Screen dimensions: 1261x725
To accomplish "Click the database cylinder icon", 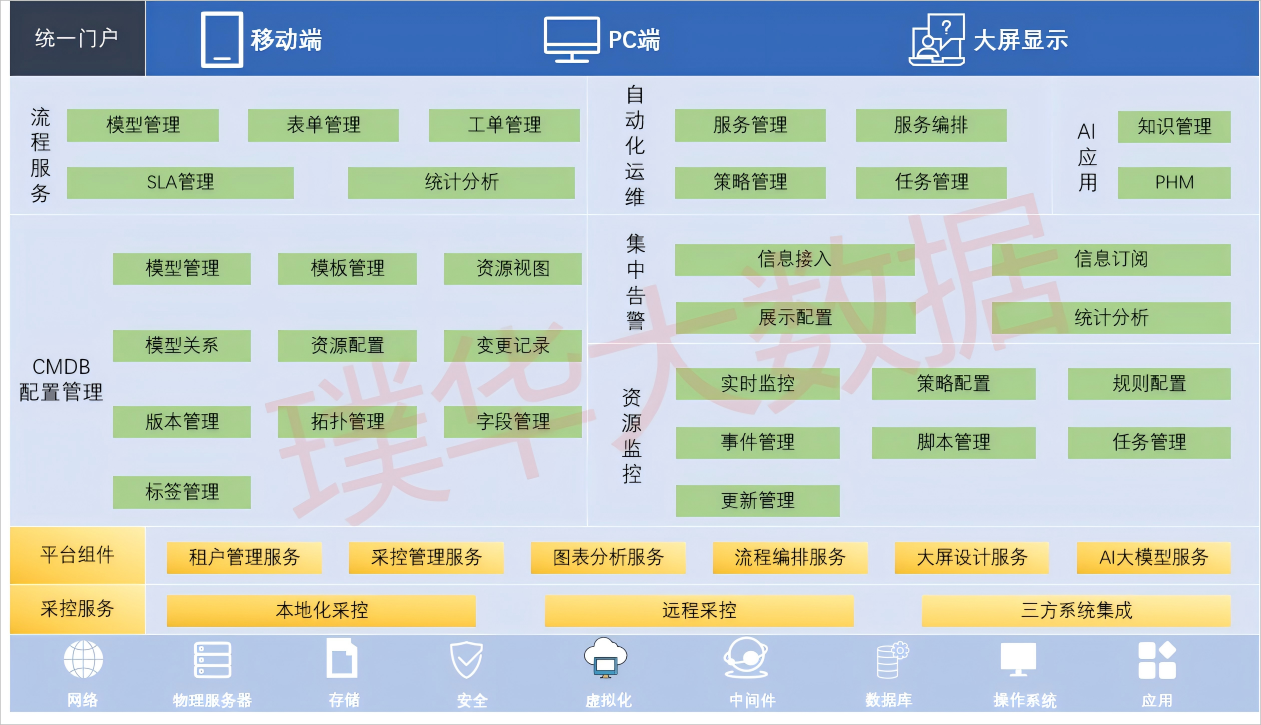I will pyautogui.click(x=890, y=660).
